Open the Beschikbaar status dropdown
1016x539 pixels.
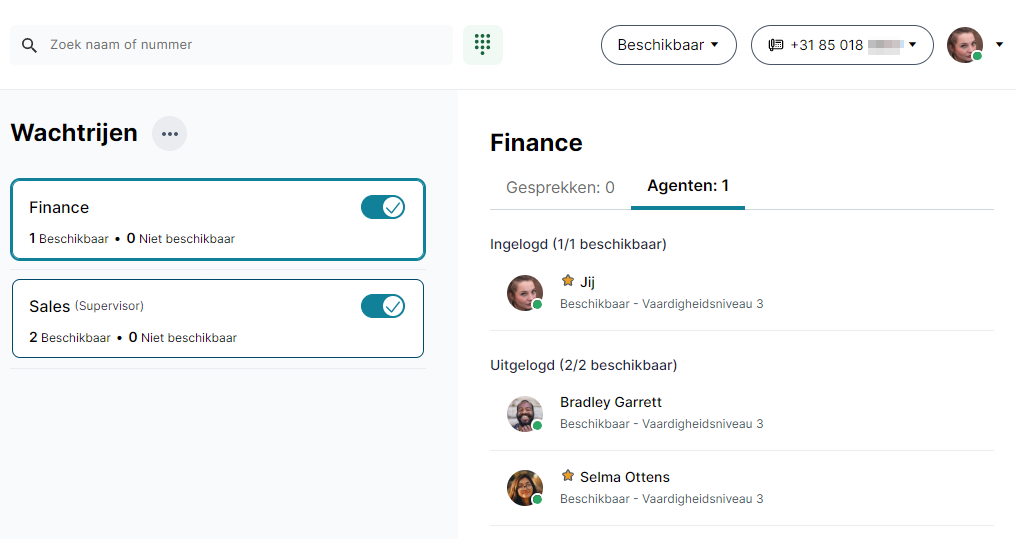[668, 45]
